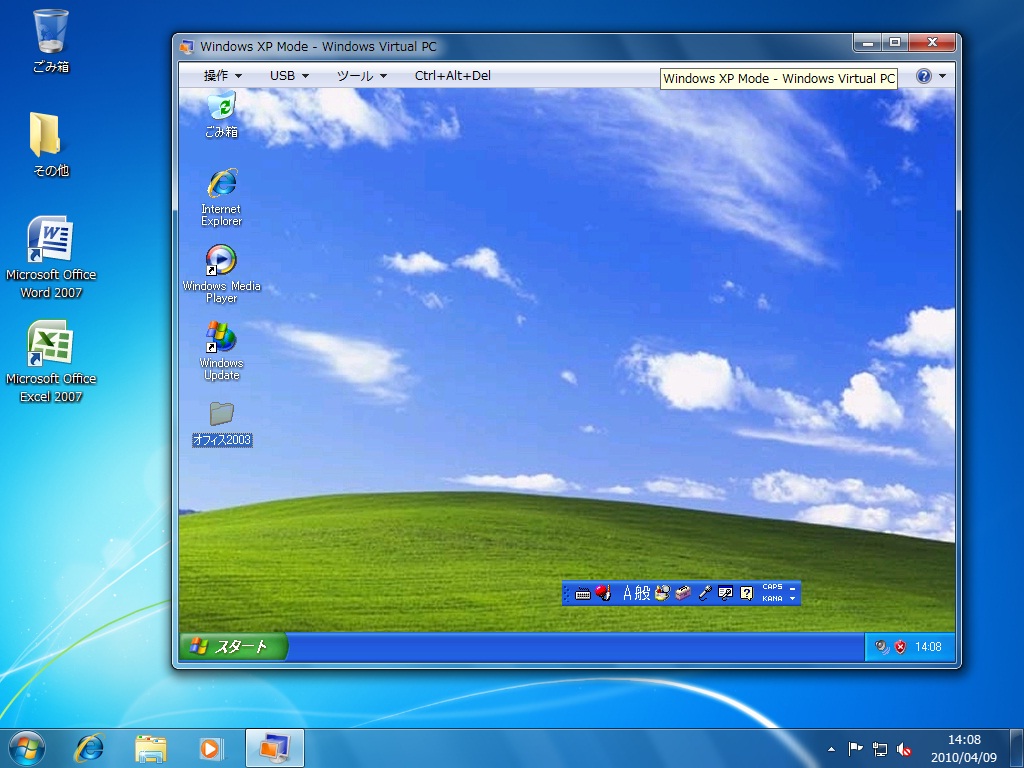Click the Show Desktop strip at taskbar end
The image size is (1024, 768).
click(x=1016, y=748)
